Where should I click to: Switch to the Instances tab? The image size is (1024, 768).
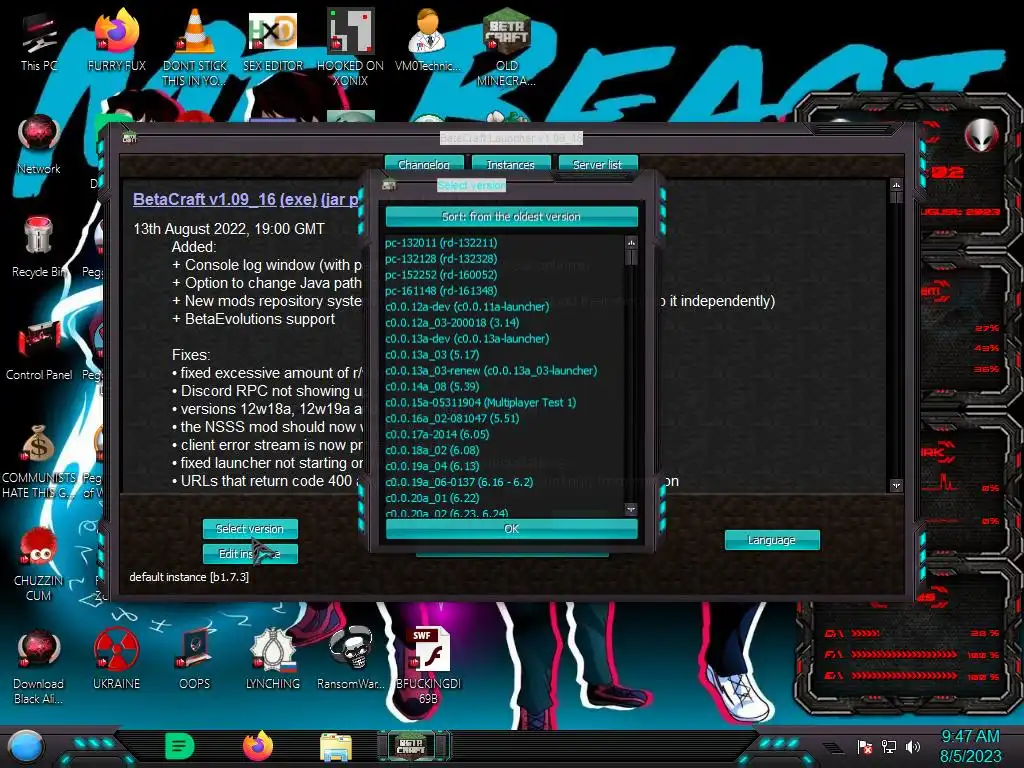point(511,164)
